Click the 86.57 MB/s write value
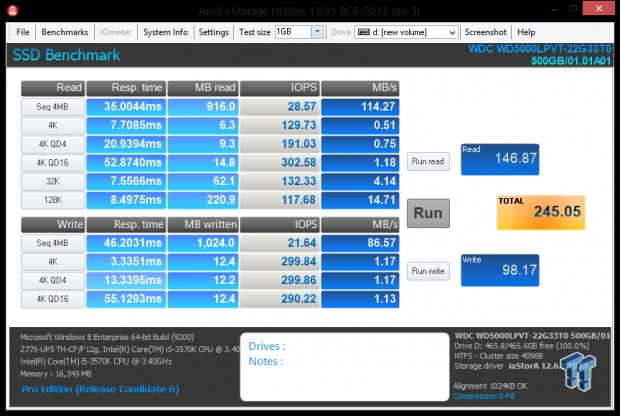Viewport: 620px width, 416px height. tap(360, 243)
